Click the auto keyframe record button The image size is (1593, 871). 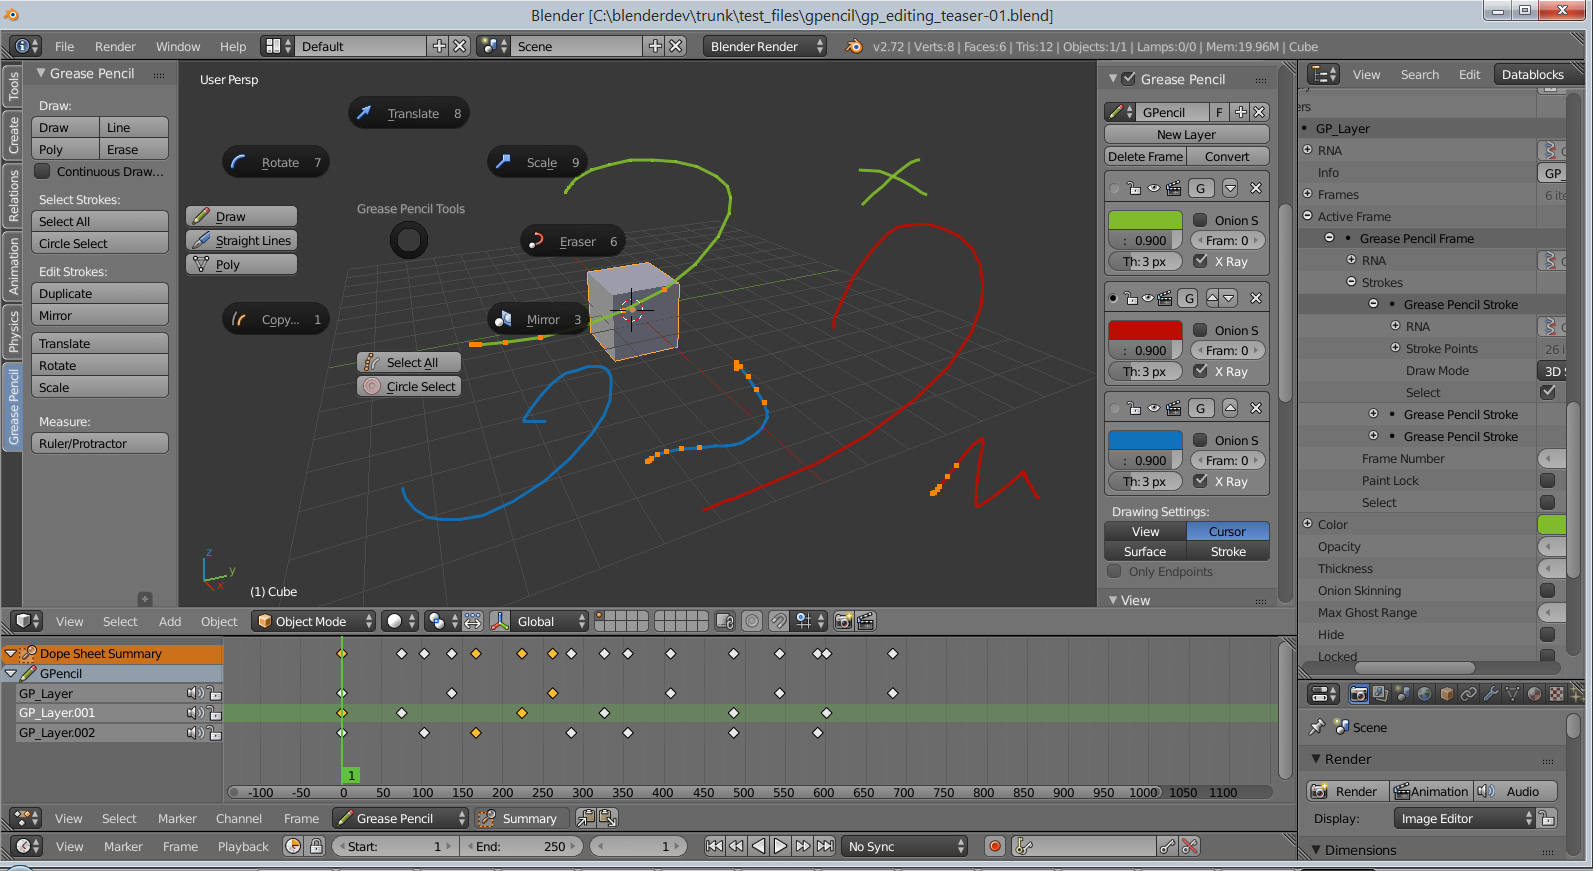click(994, 846)
